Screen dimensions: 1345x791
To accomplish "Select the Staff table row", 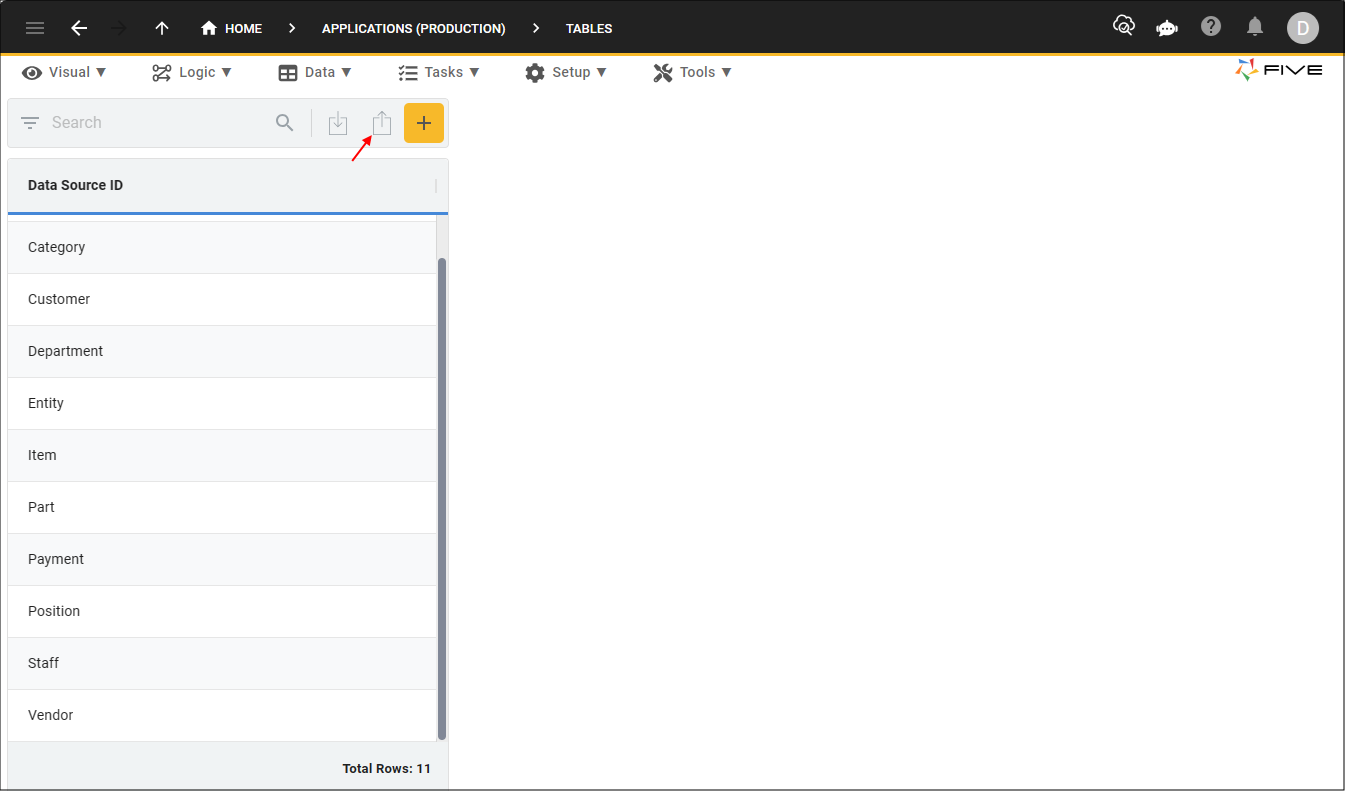I will pyautogui.click(x=222, y=663).
